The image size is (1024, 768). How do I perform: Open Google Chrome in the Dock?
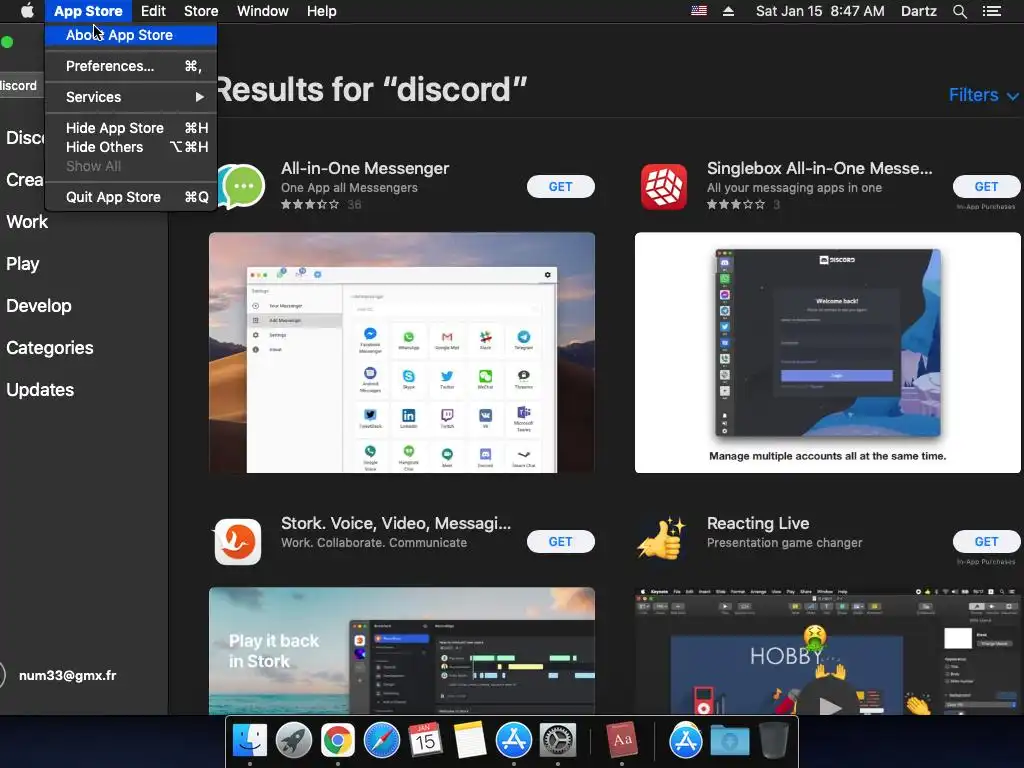click(x=338, y=741)
